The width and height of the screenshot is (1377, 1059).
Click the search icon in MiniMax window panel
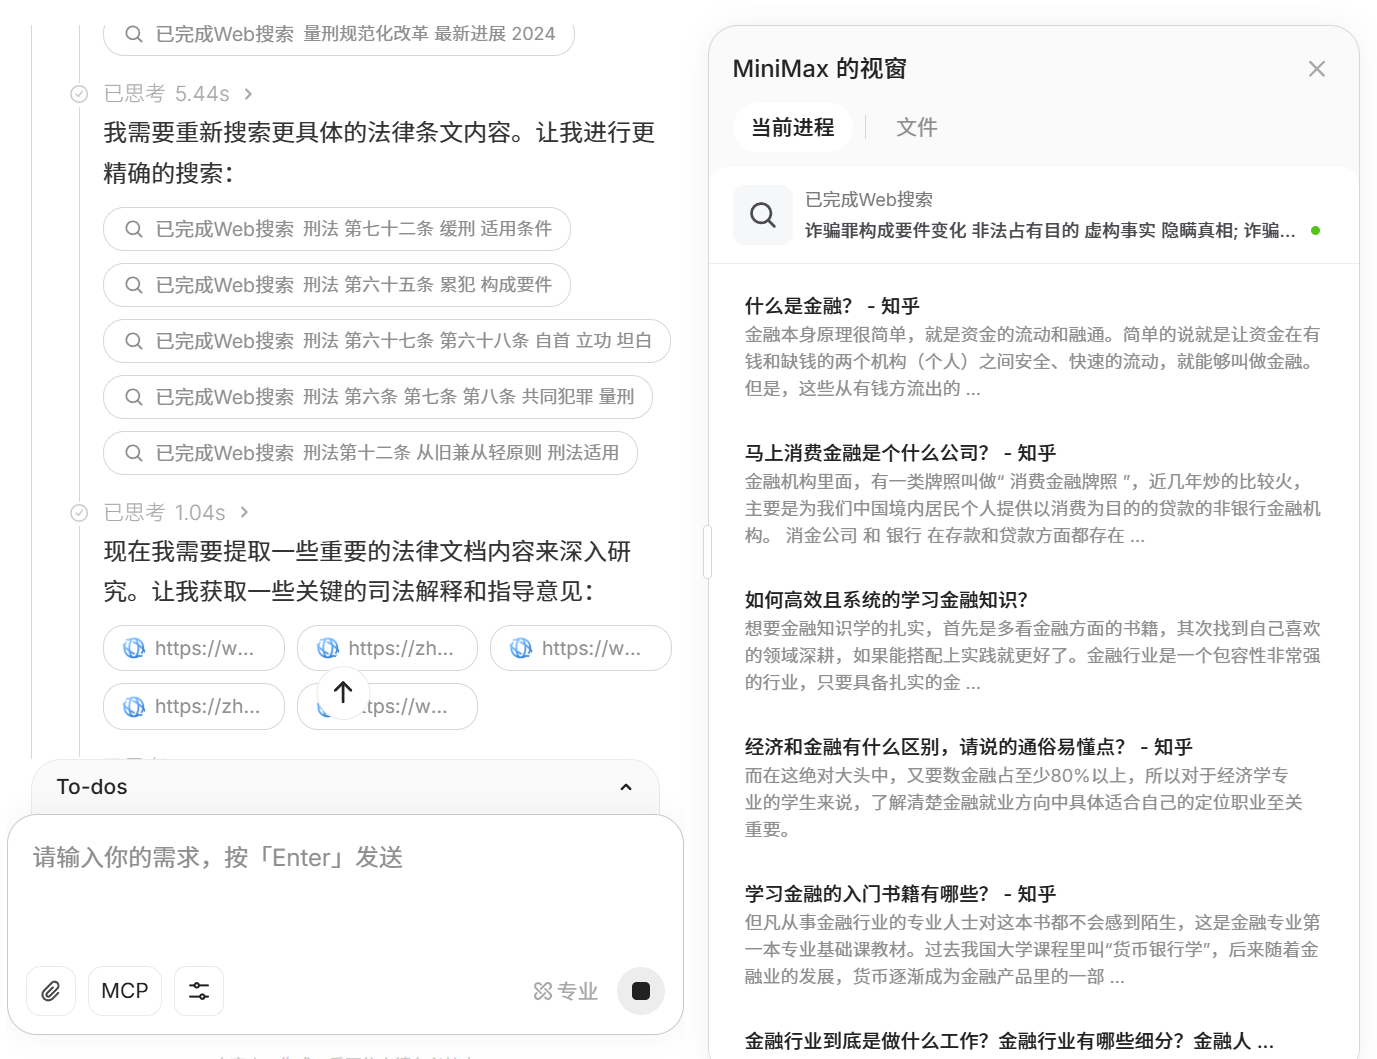click(763, 215)
